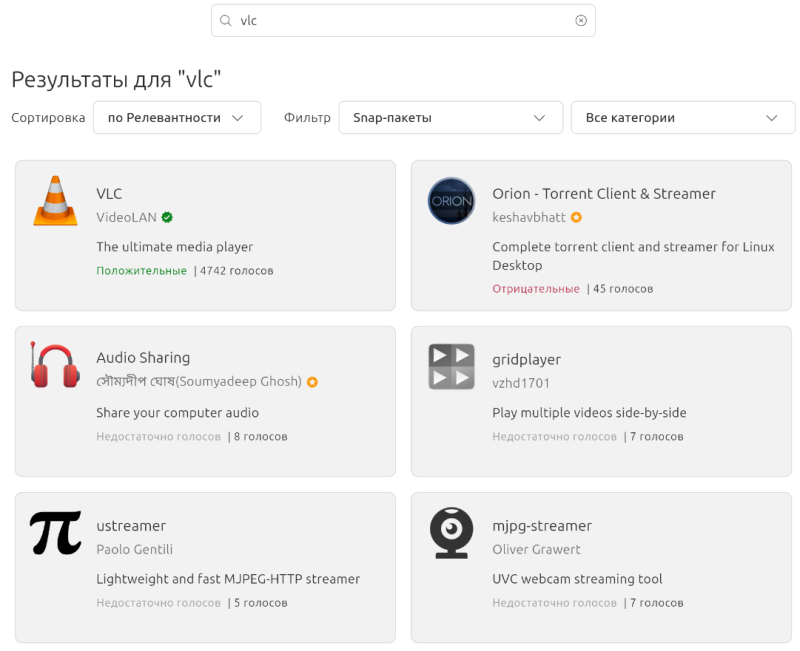The width and height of the screenshot is (800, 651).
Task: Click the VLC traffic cone icon
Action: click(55, 201)
